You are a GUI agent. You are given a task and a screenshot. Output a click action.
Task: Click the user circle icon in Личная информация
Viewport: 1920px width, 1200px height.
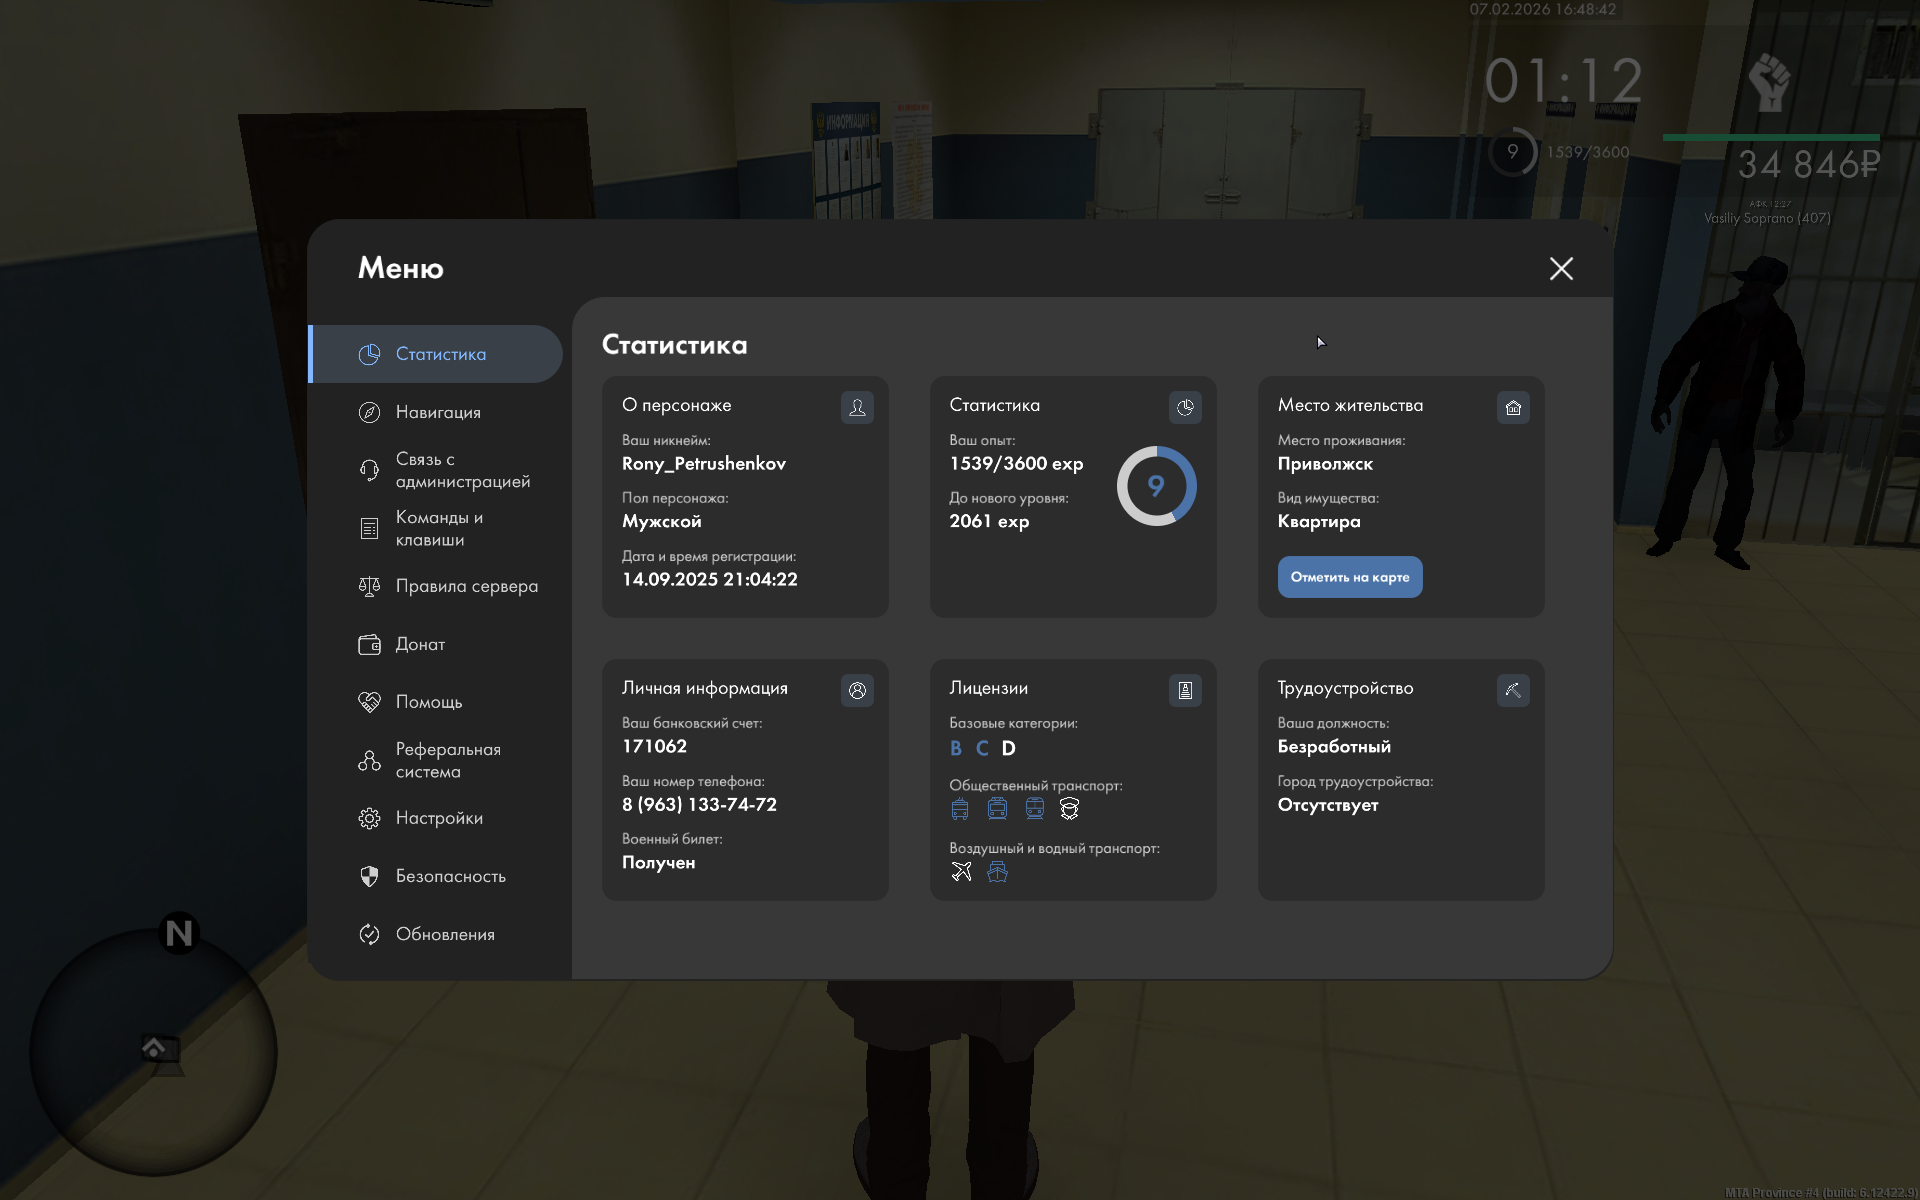click(857, 690)
